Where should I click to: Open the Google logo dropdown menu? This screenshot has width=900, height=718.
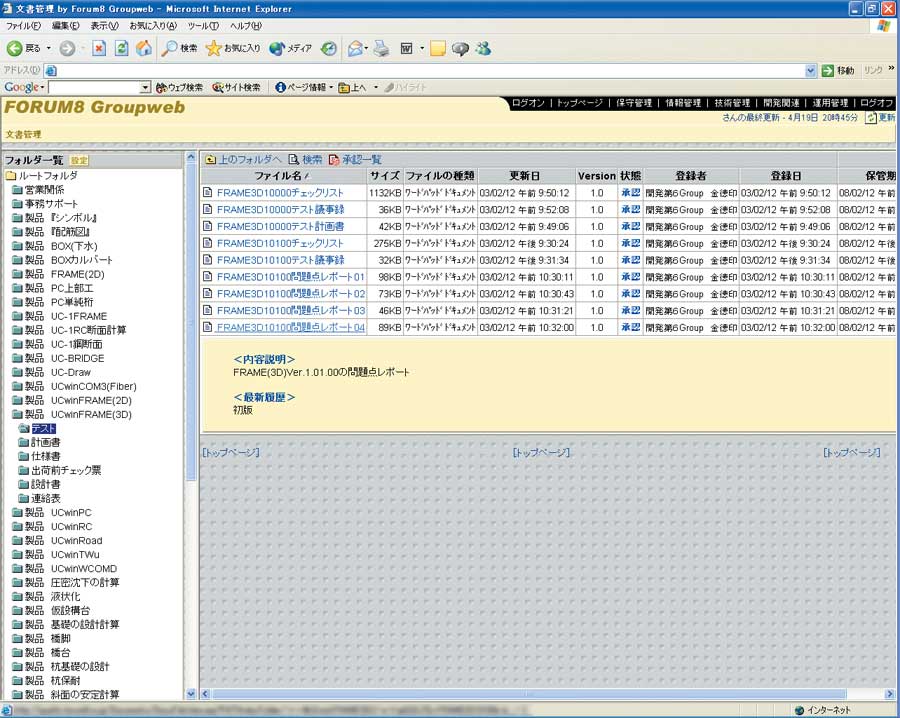24,87
